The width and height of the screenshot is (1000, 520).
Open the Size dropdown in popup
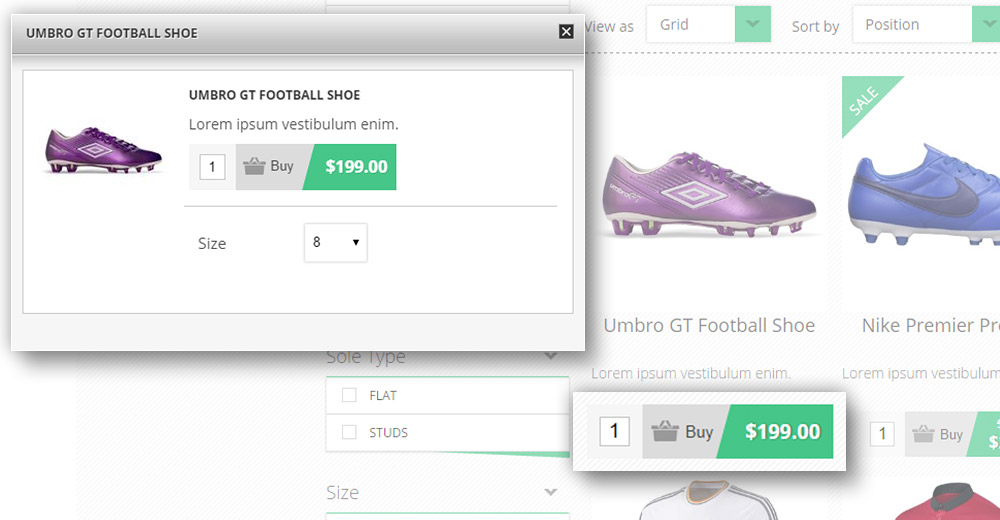(x=335, y=242)
